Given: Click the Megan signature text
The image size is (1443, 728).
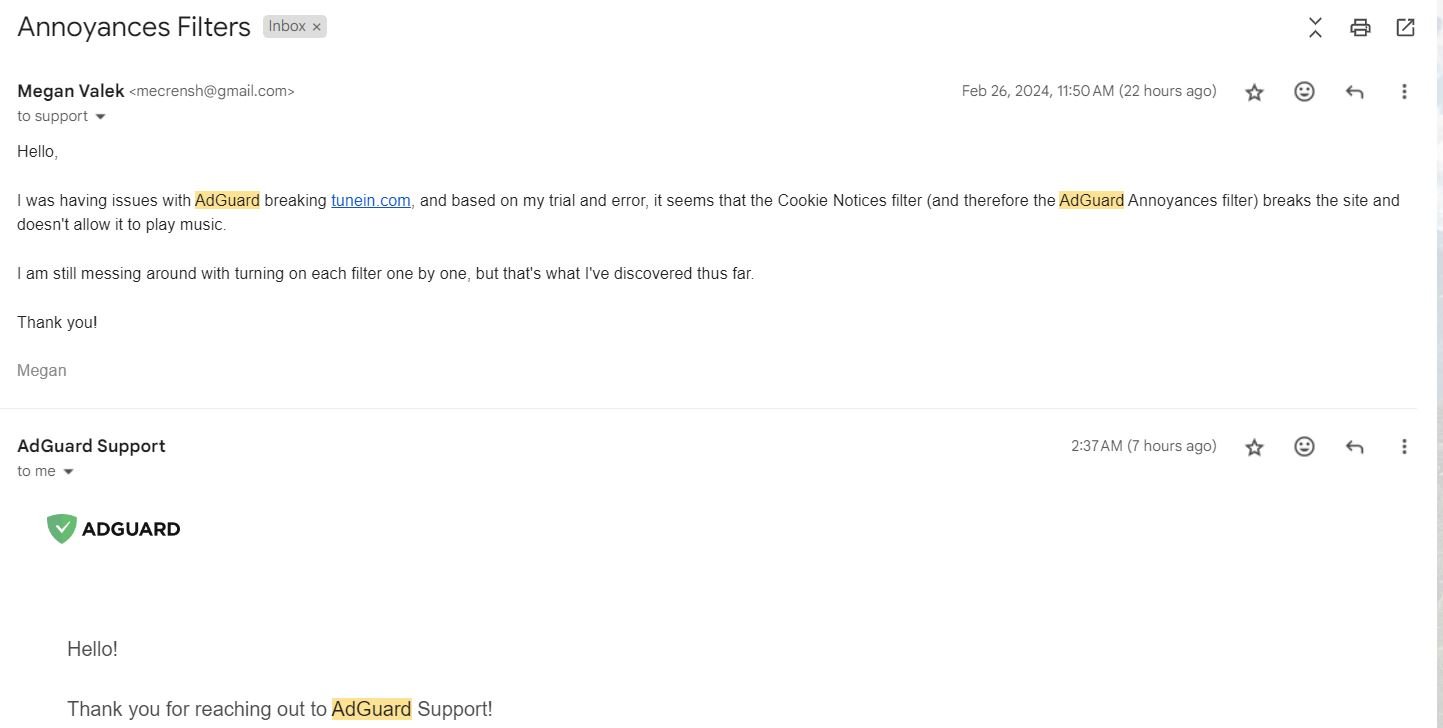Looking at the screenshot, I should pos(42,370).
